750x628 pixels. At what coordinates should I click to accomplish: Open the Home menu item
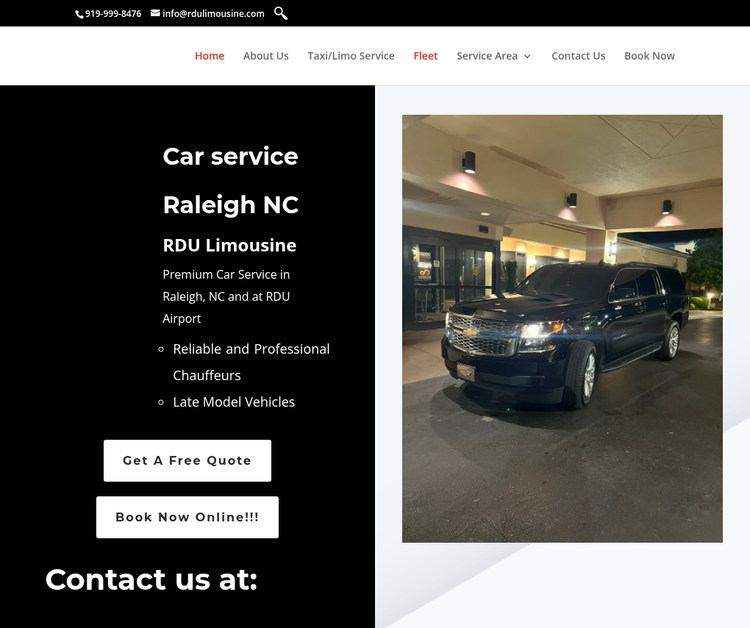coord(210,56)
